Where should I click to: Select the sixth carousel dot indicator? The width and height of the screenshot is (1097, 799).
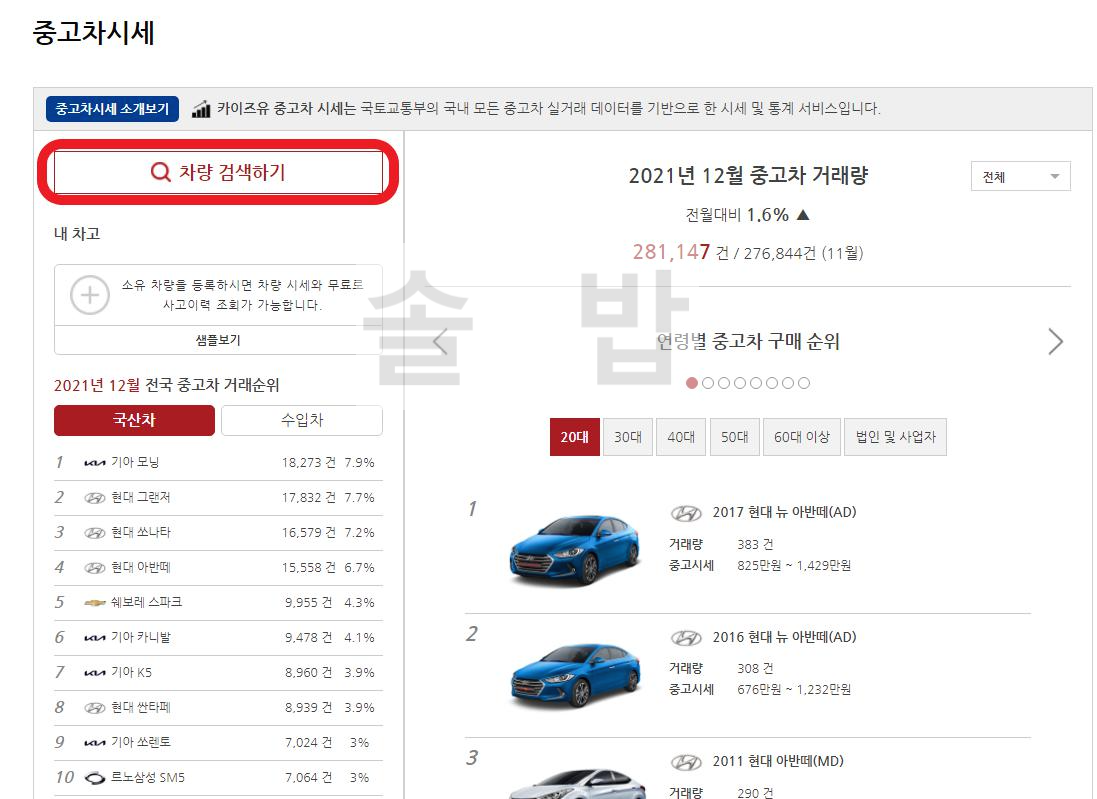(x=772, y=383)
